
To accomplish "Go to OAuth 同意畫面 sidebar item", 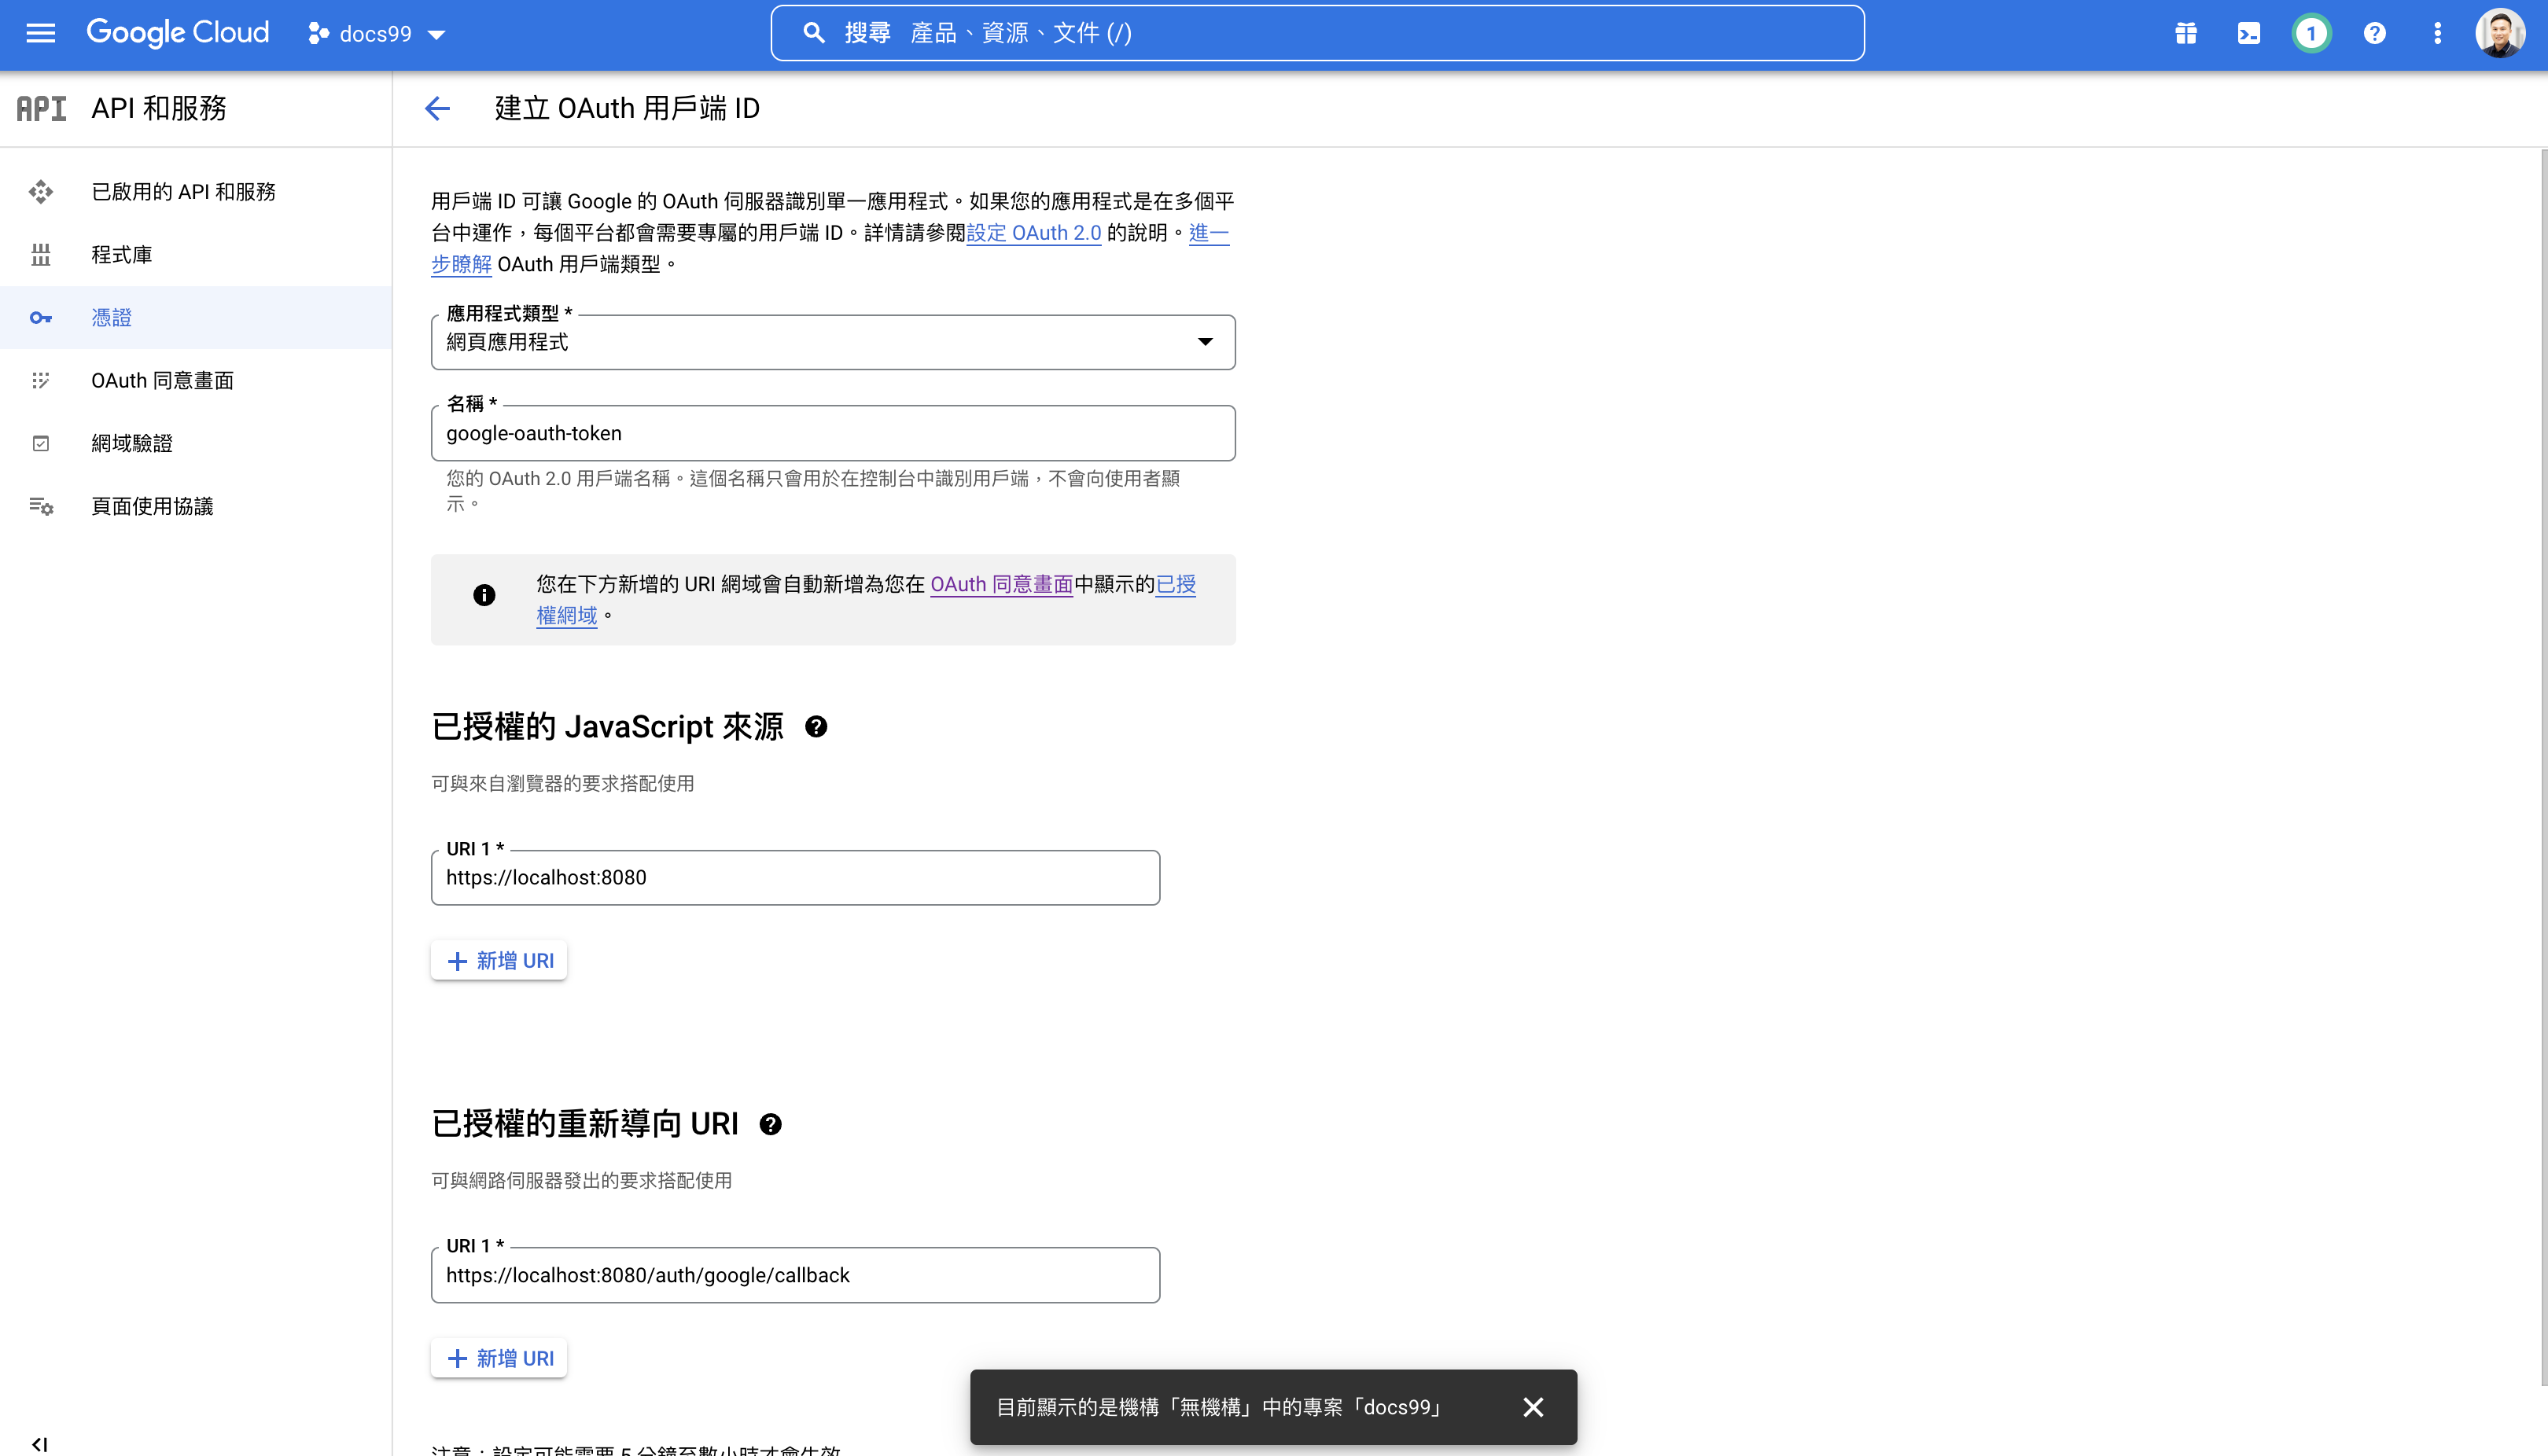I will click(162, 380).
